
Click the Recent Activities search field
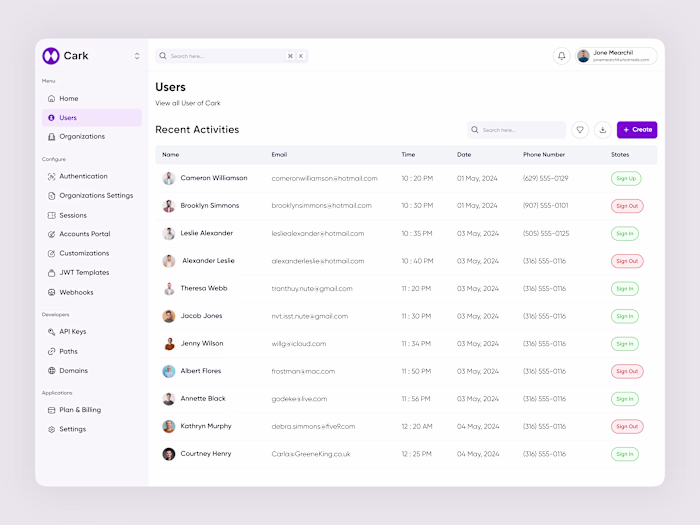pos(517,130)
